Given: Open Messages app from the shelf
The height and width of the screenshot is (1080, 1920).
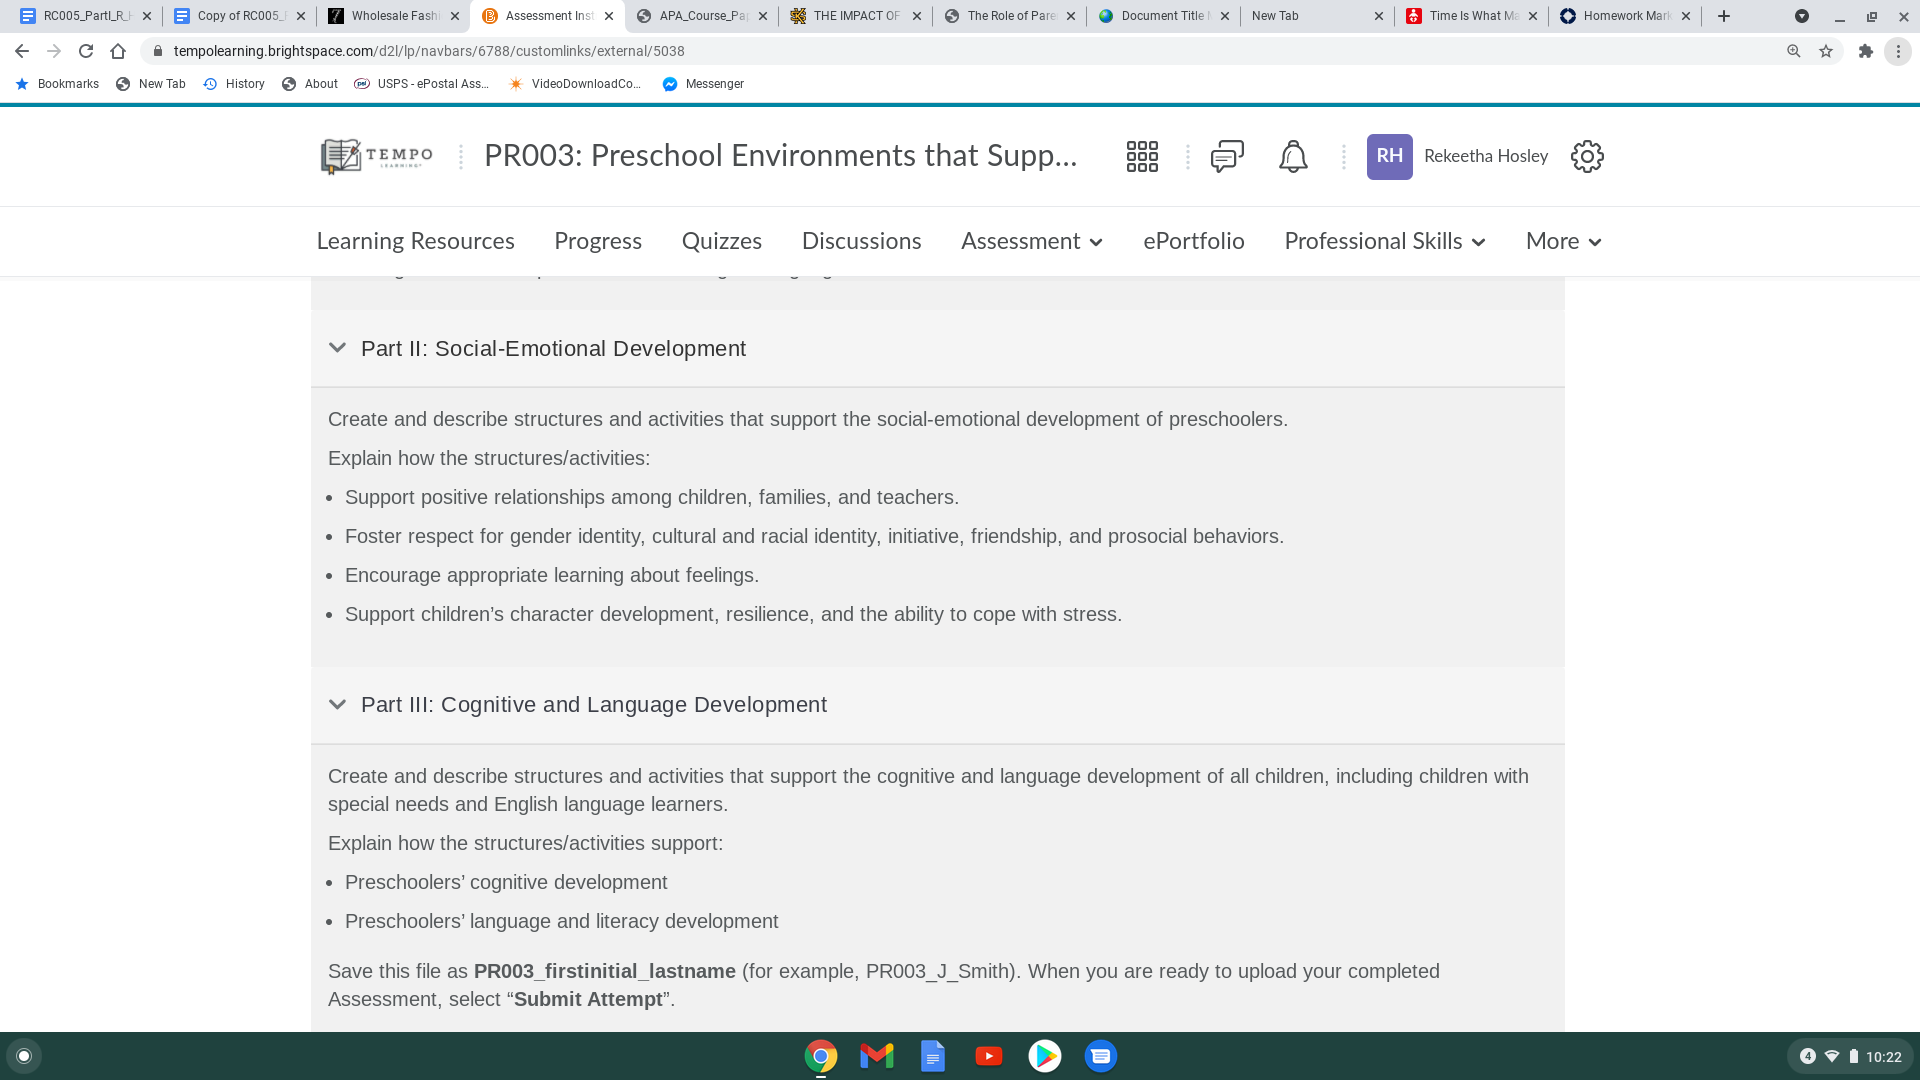Looking at the screenshot, I should tap(1101, 1056).
